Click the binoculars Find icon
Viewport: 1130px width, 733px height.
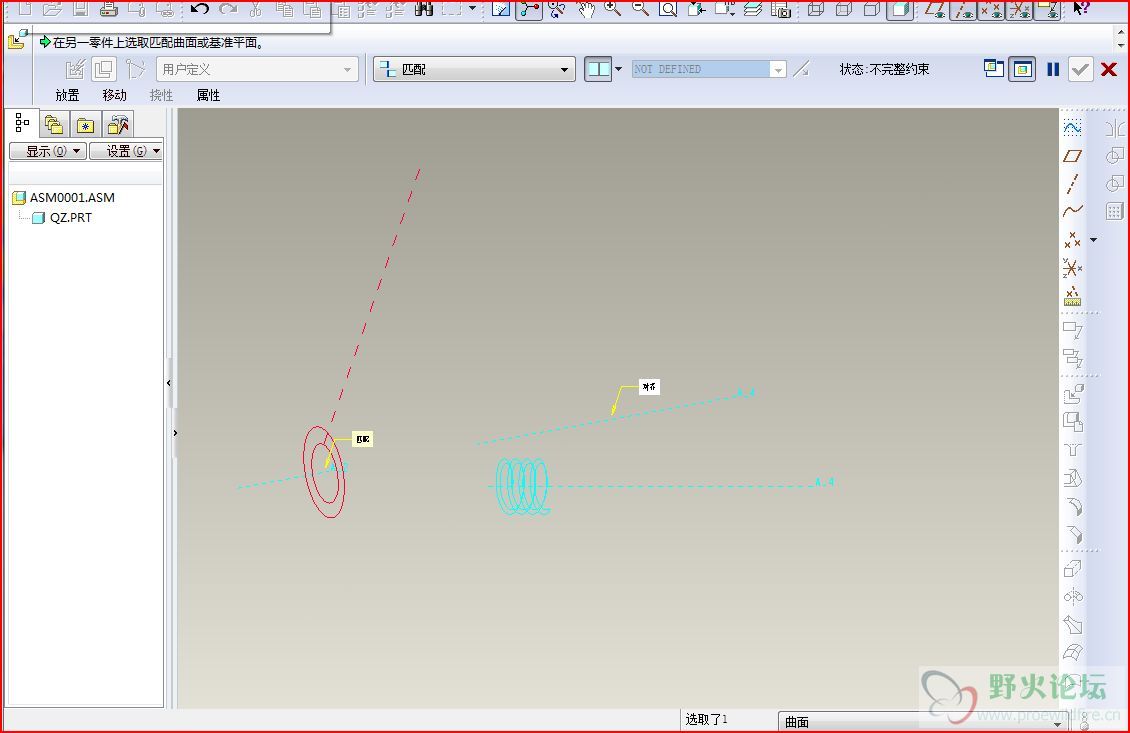424,9
